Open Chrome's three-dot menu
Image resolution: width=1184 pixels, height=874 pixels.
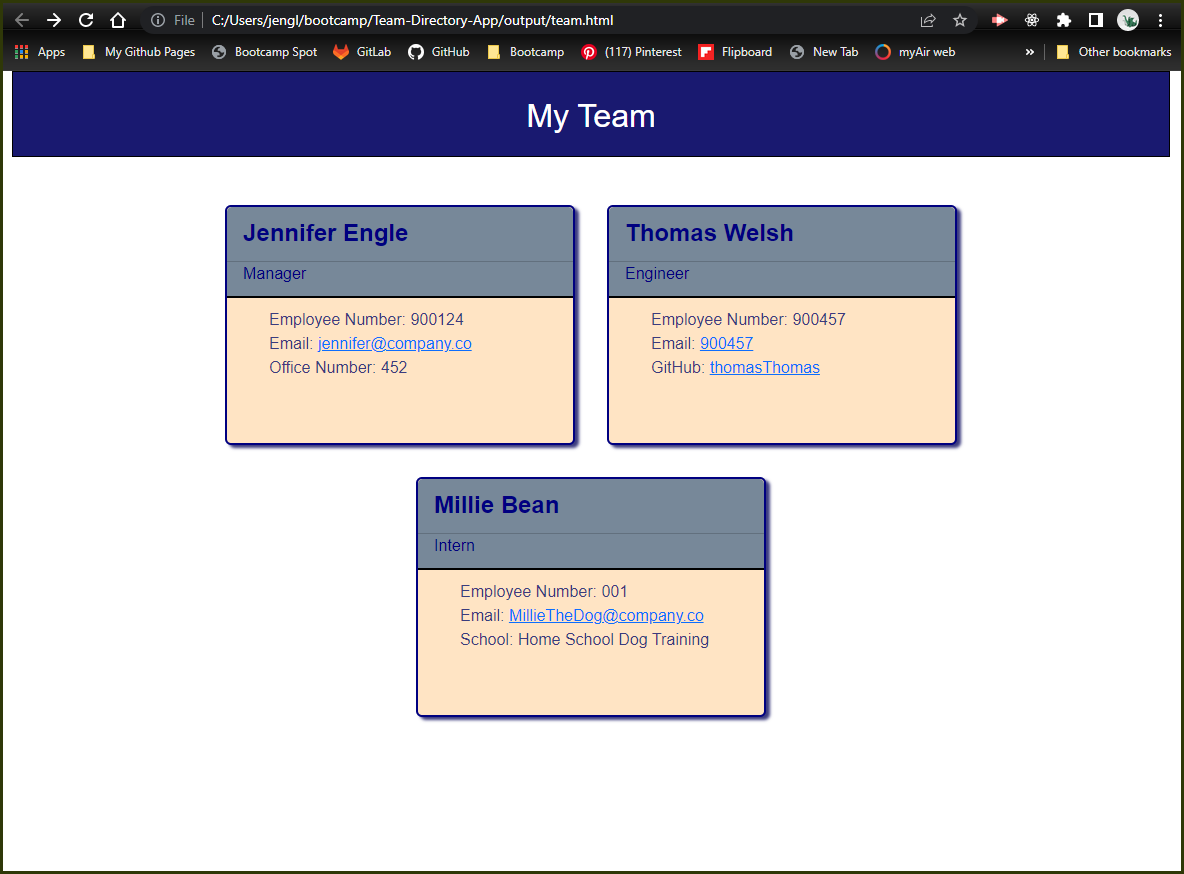pyautogui.click(x=1160, y=19)
